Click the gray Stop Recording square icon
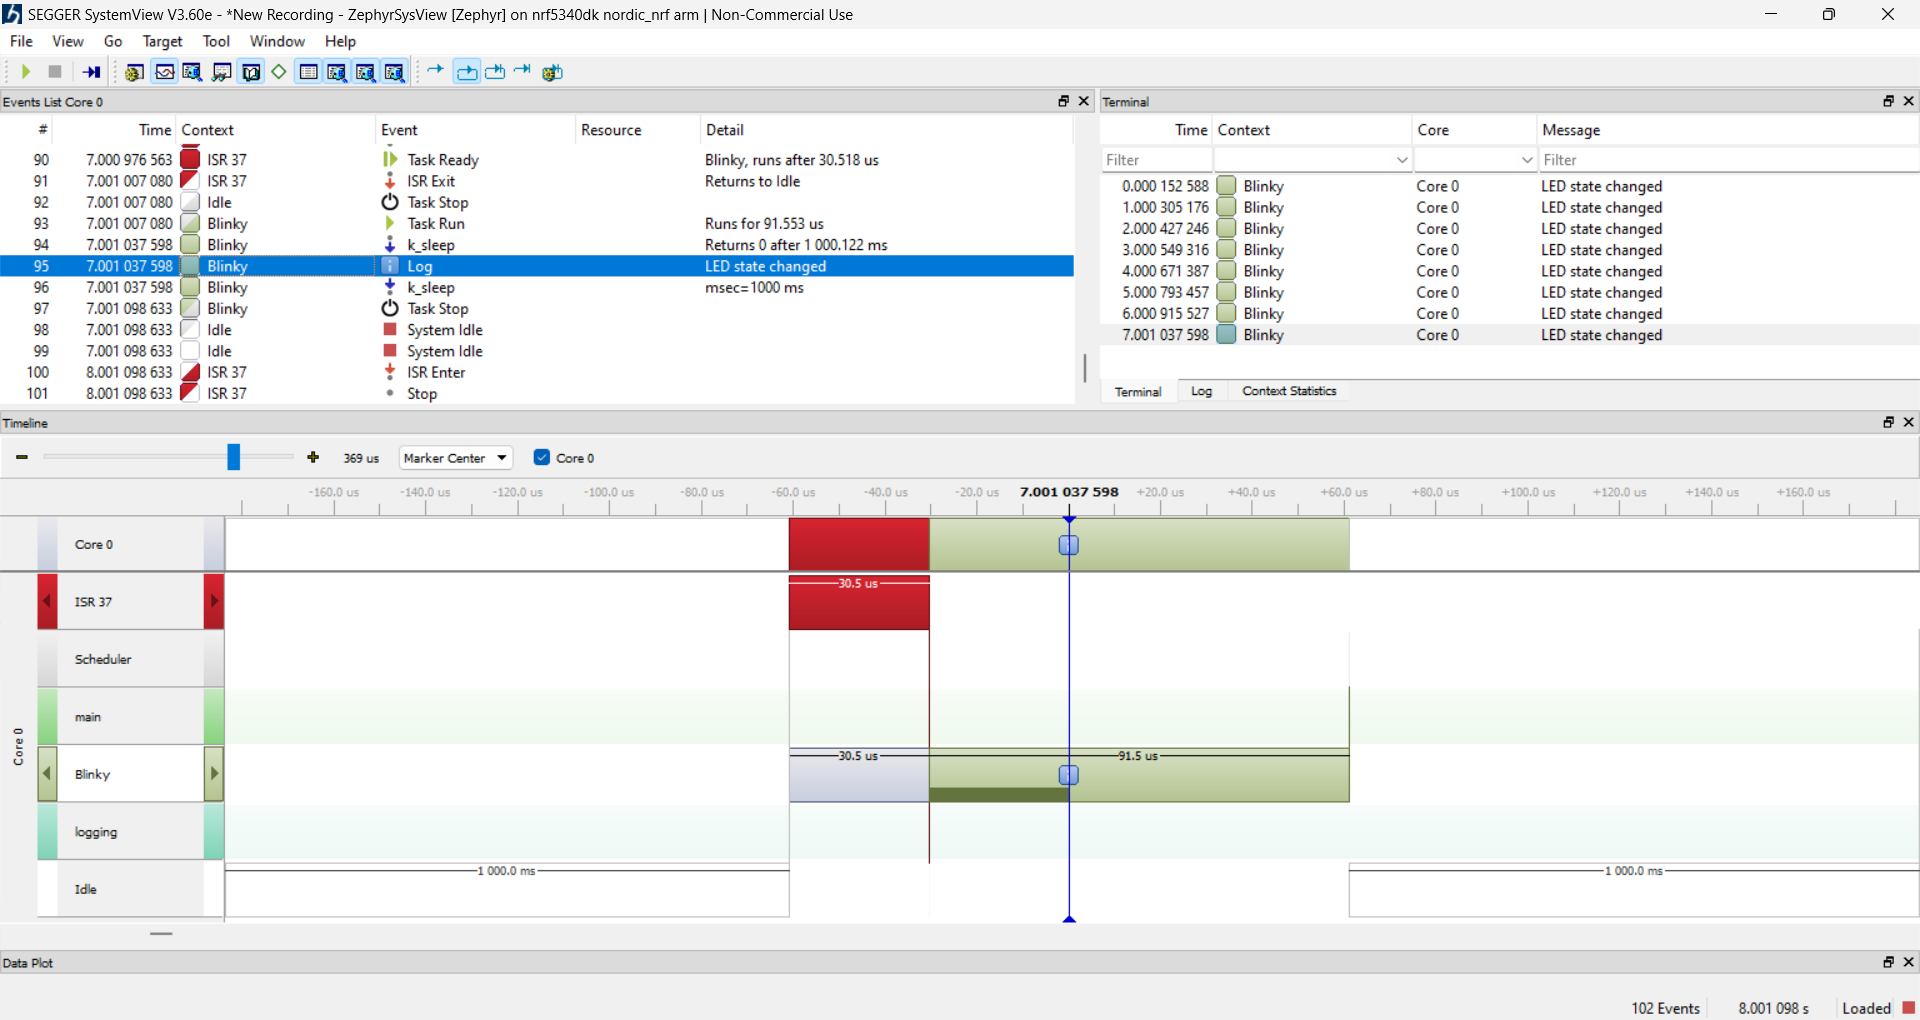 (x=56, y=72)
